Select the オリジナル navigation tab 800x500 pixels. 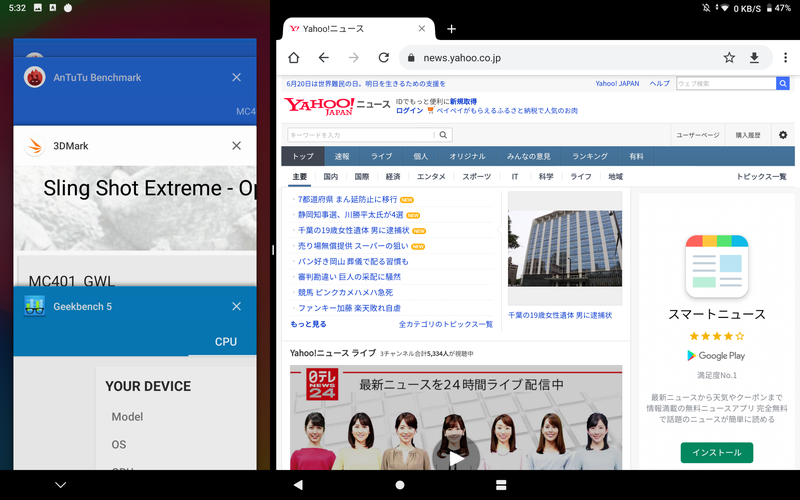pos(467,156)
